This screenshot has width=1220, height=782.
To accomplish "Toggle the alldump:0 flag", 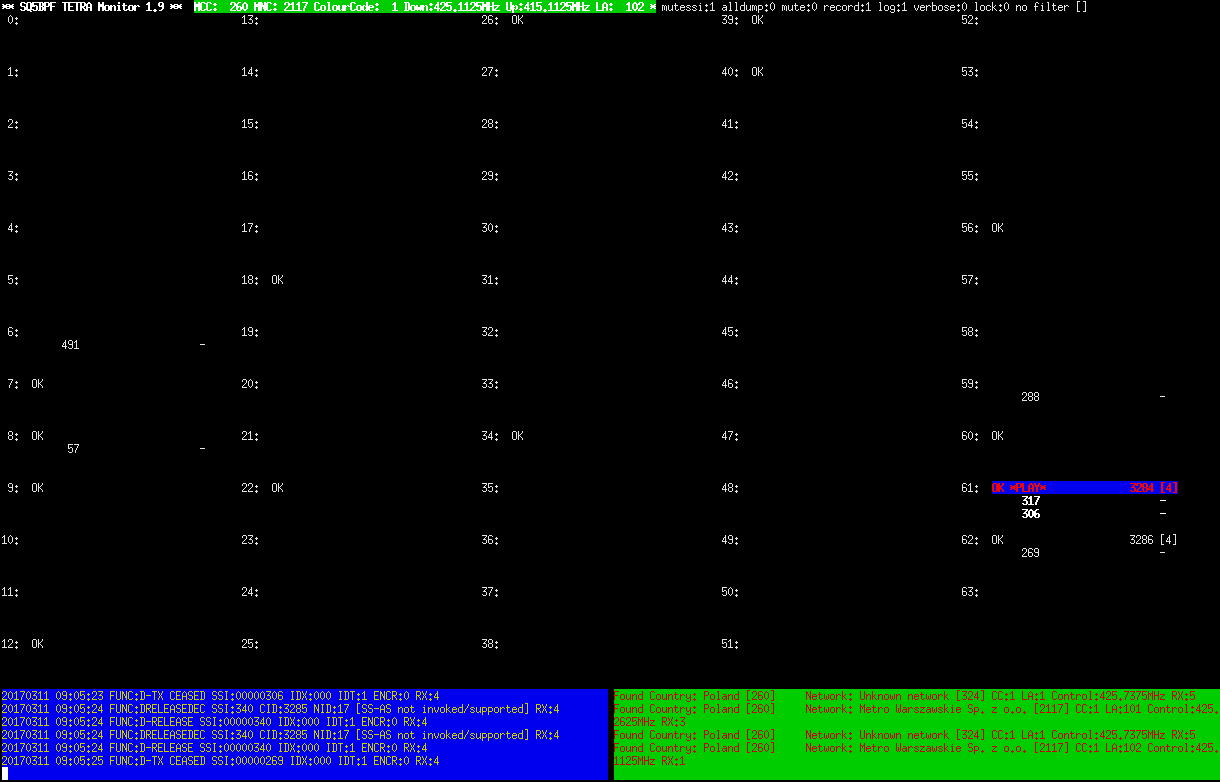I will tap(749, 7).
